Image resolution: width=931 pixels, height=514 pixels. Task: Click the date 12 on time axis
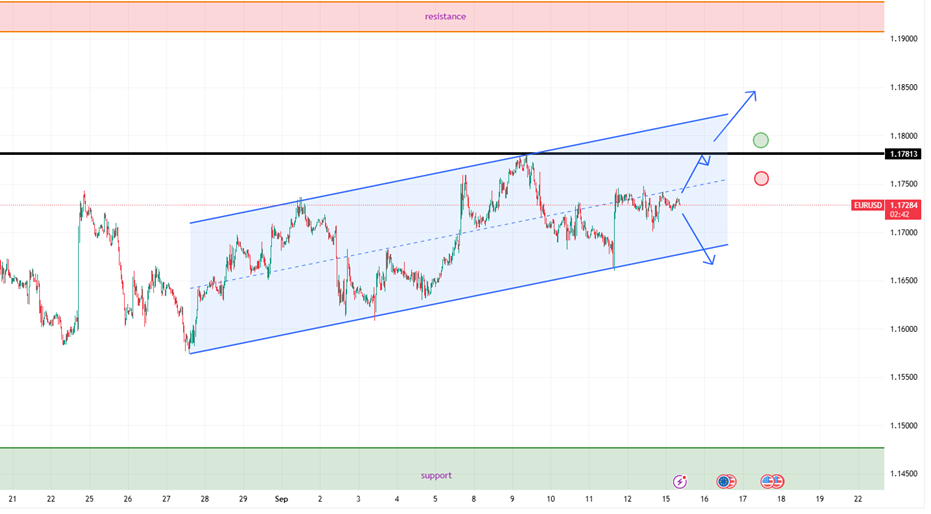(628, 499)
